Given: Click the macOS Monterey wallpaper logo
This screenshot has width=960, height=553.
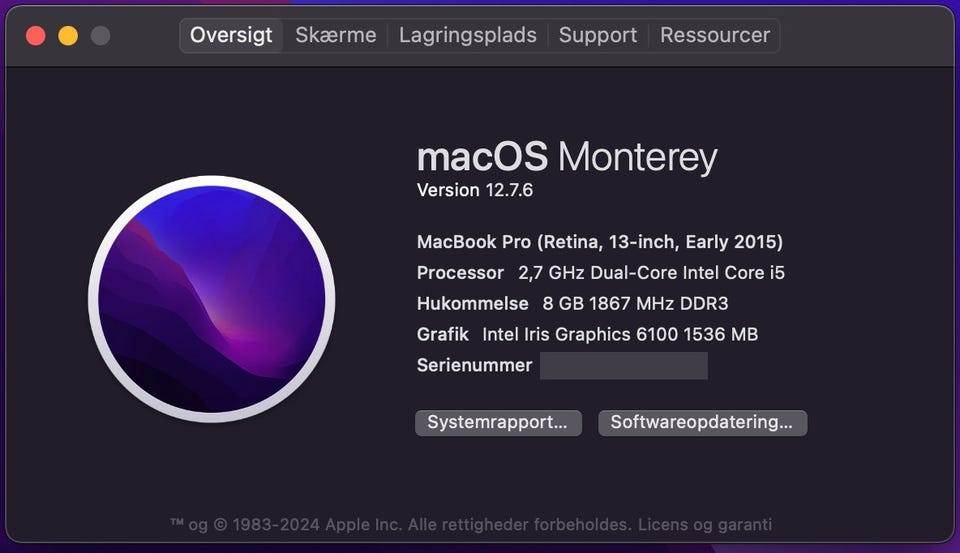Looking at the screenshot, I should pyautogui.click(x=211, y=299).
